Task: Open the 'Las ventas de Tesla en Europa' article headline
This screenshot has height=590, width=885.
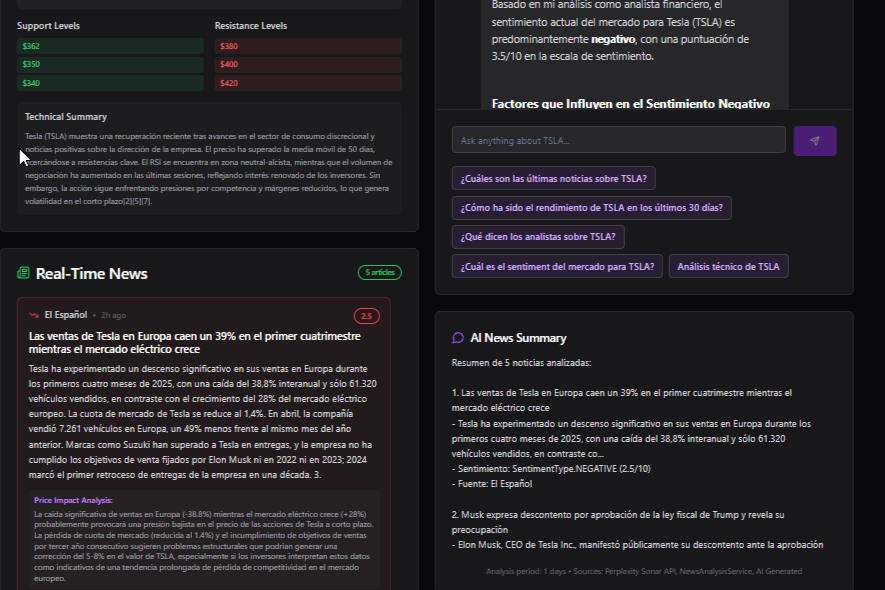Action: pyautogui.click(x=195, y=343)
